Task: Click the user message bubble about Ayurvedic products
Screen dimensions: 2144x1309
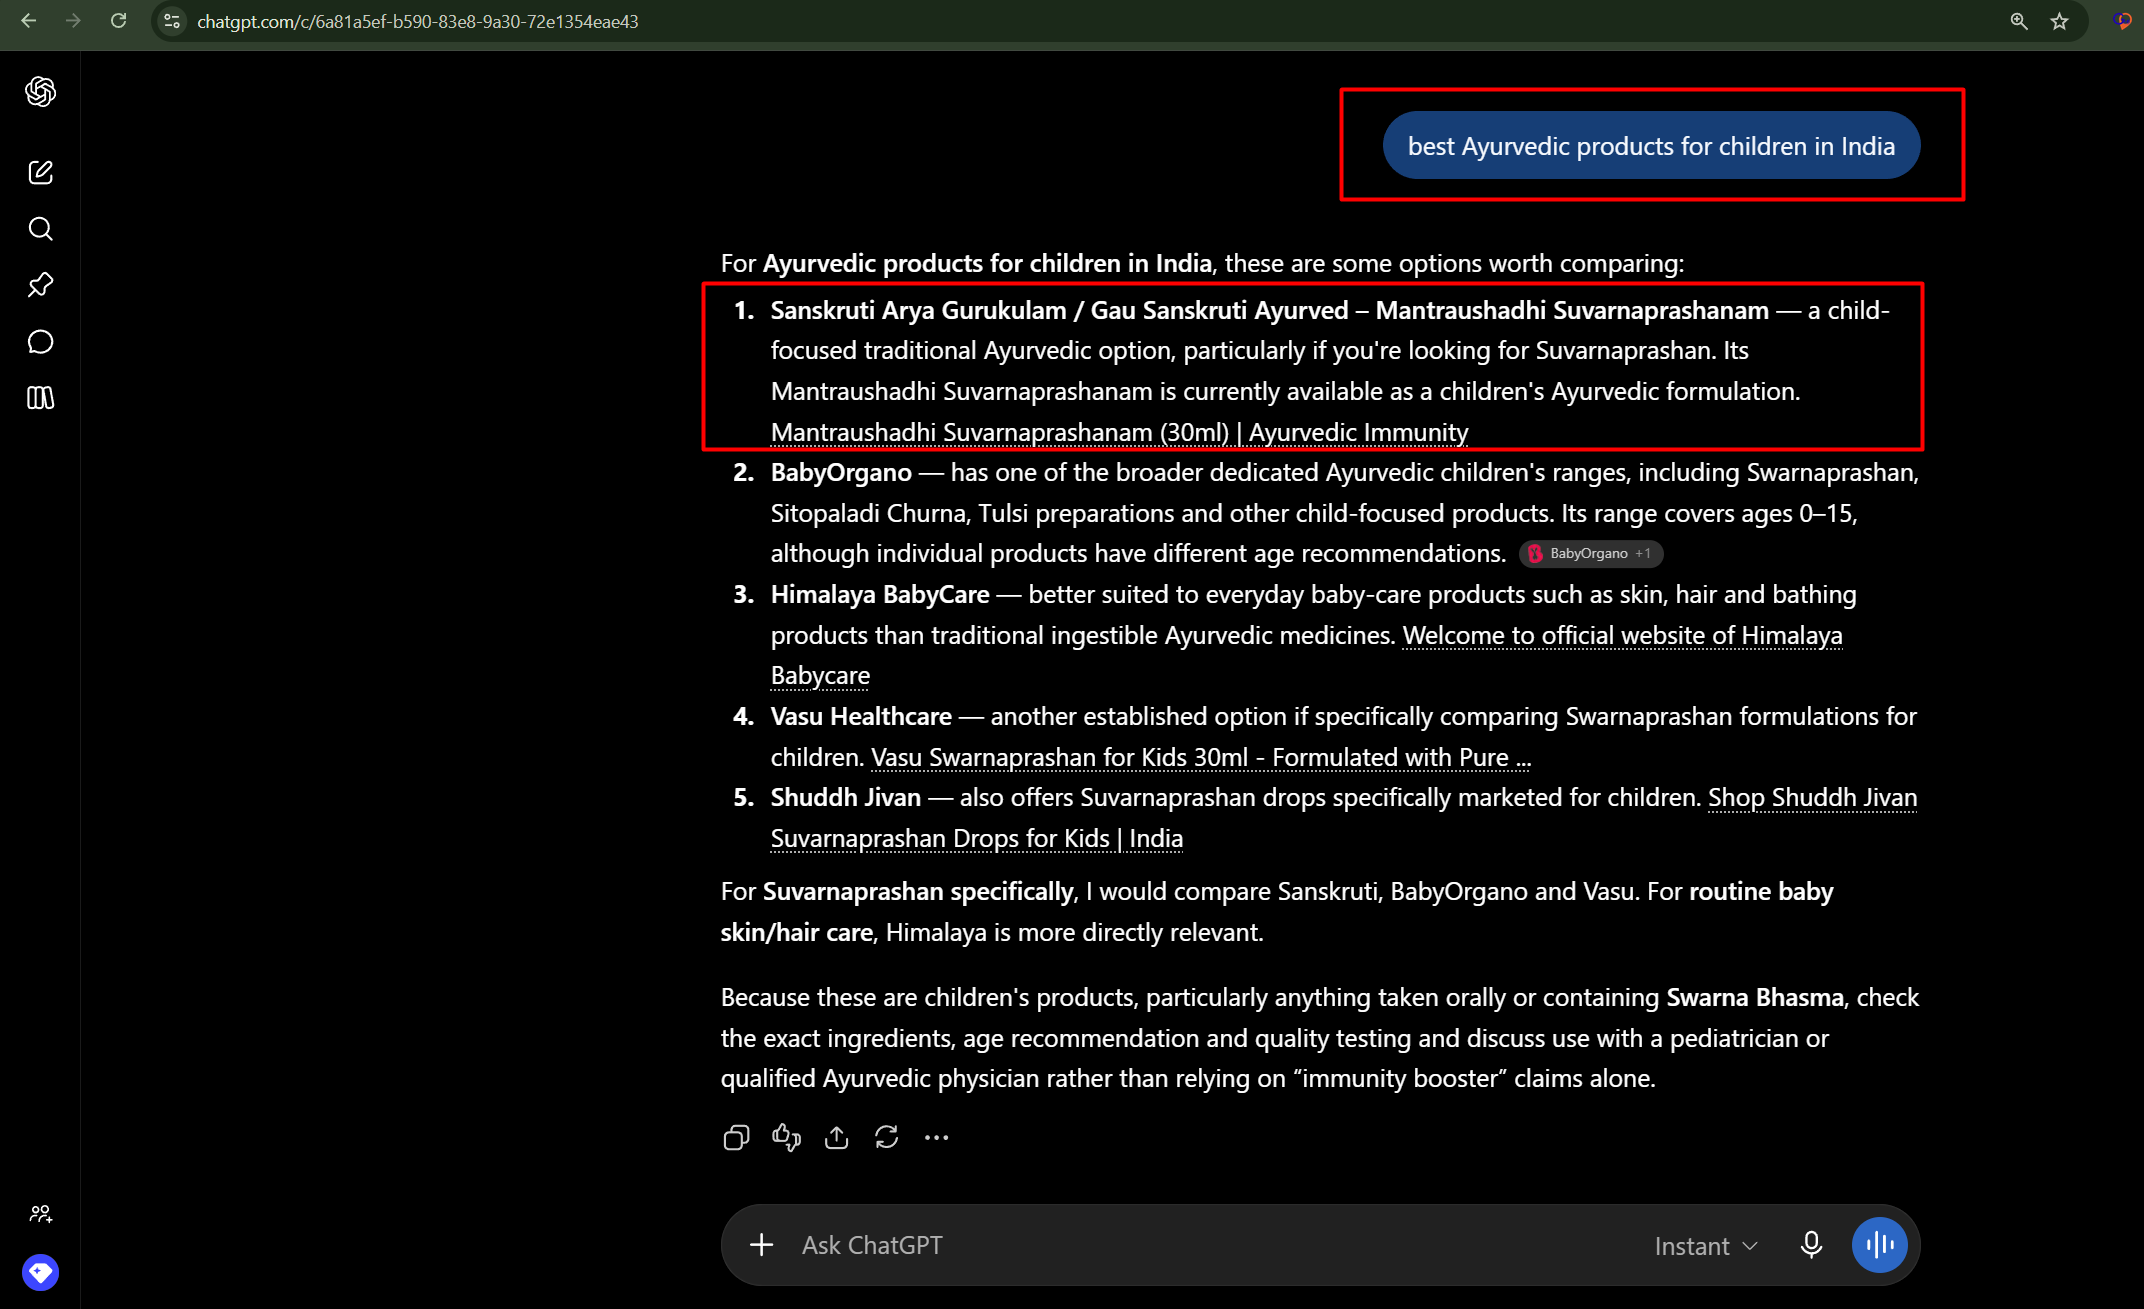Action: (1651, 146)
